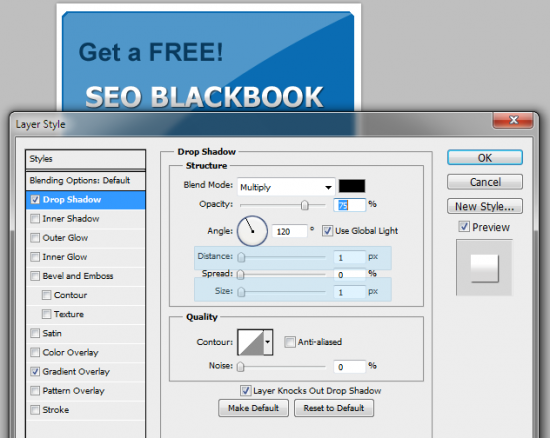Click the Opacity slider handle
Viewport: 550px width, 438px height.
pyautogui.click(x=305, y=205)
